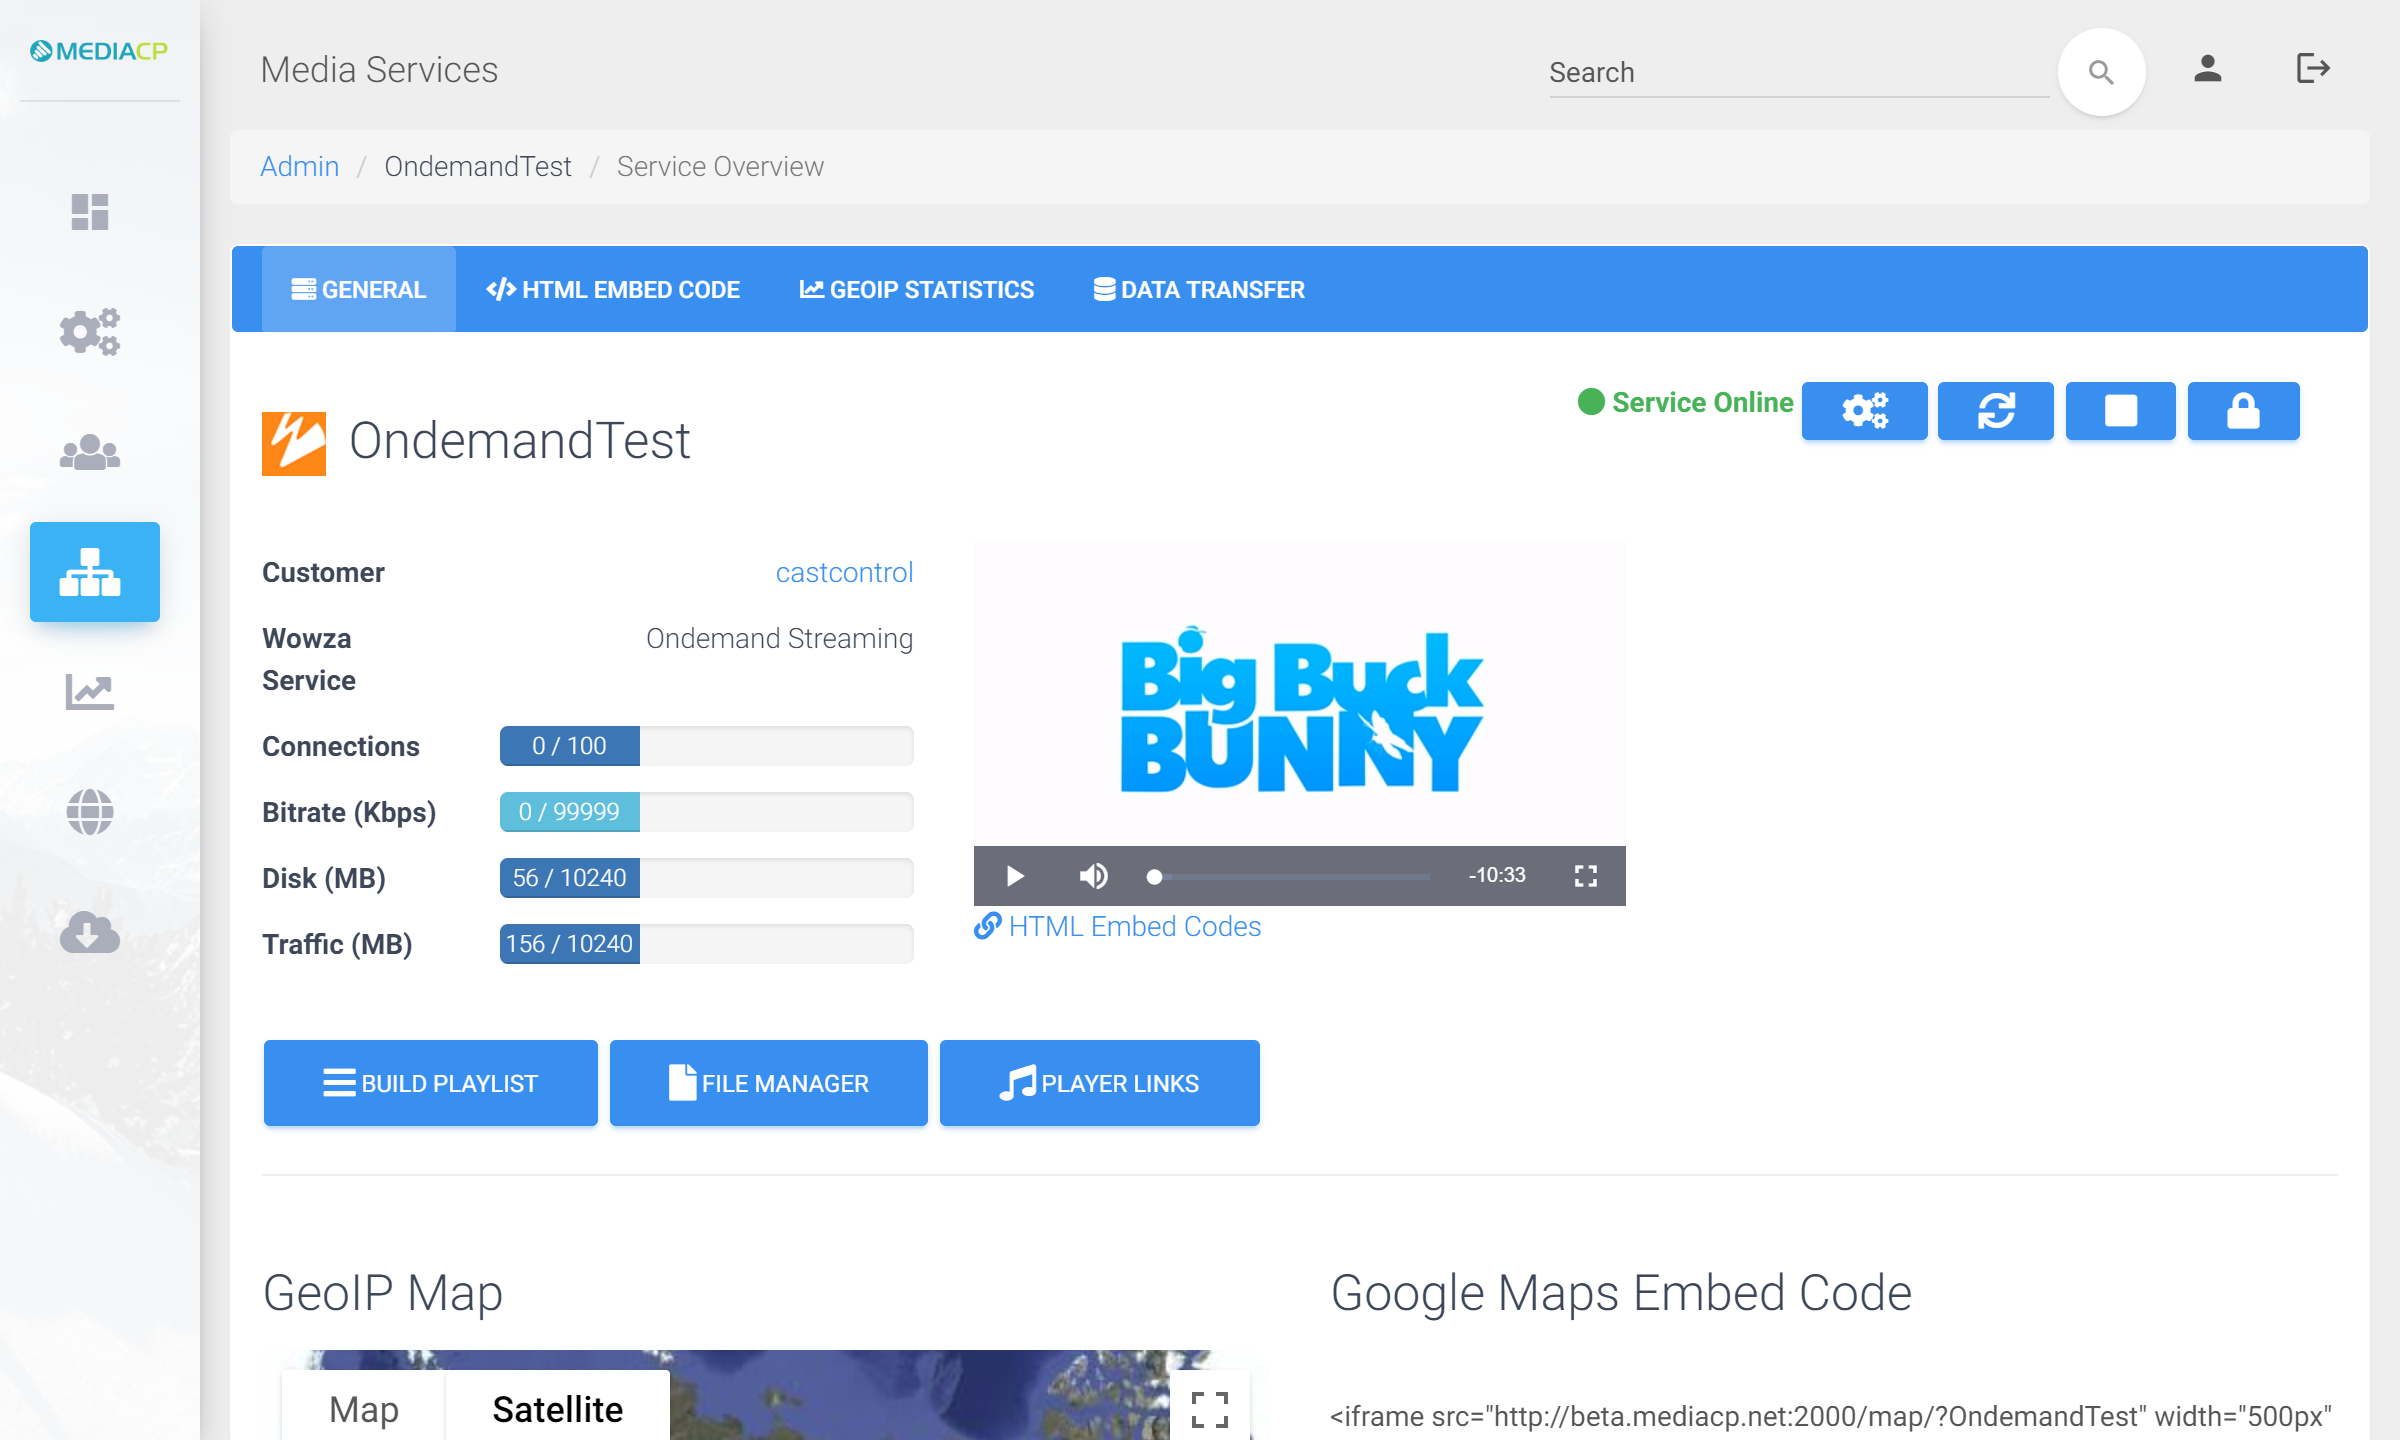
Task: Click the globe icon in sidebar
Action: (x=90, y=812)
